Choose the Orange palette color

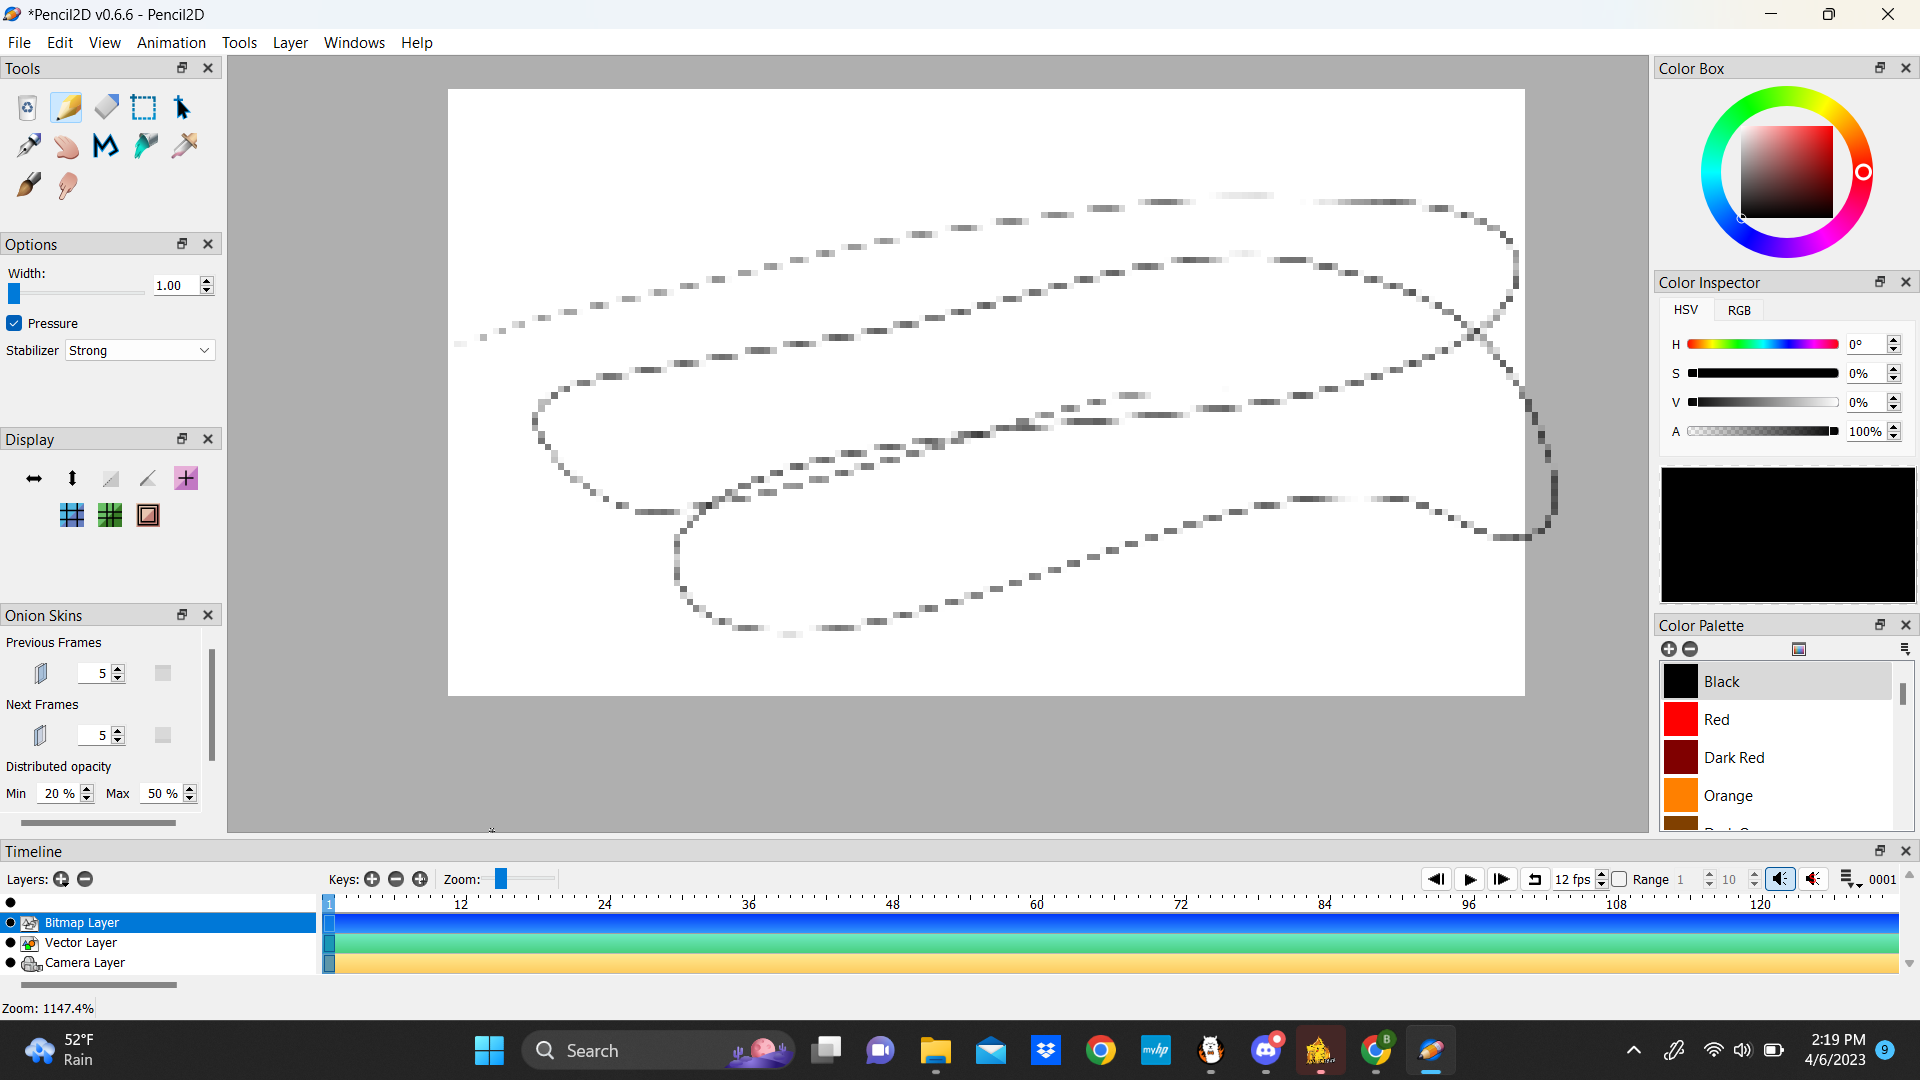click(1727, 796)
